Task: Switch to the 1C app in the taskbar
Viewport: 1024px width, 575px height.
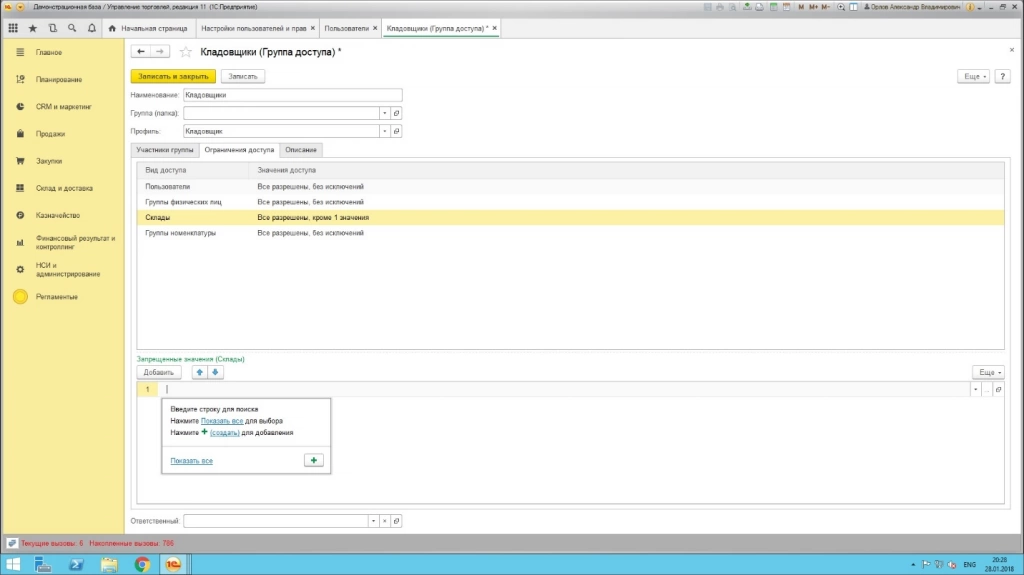Action: point(173,564)
